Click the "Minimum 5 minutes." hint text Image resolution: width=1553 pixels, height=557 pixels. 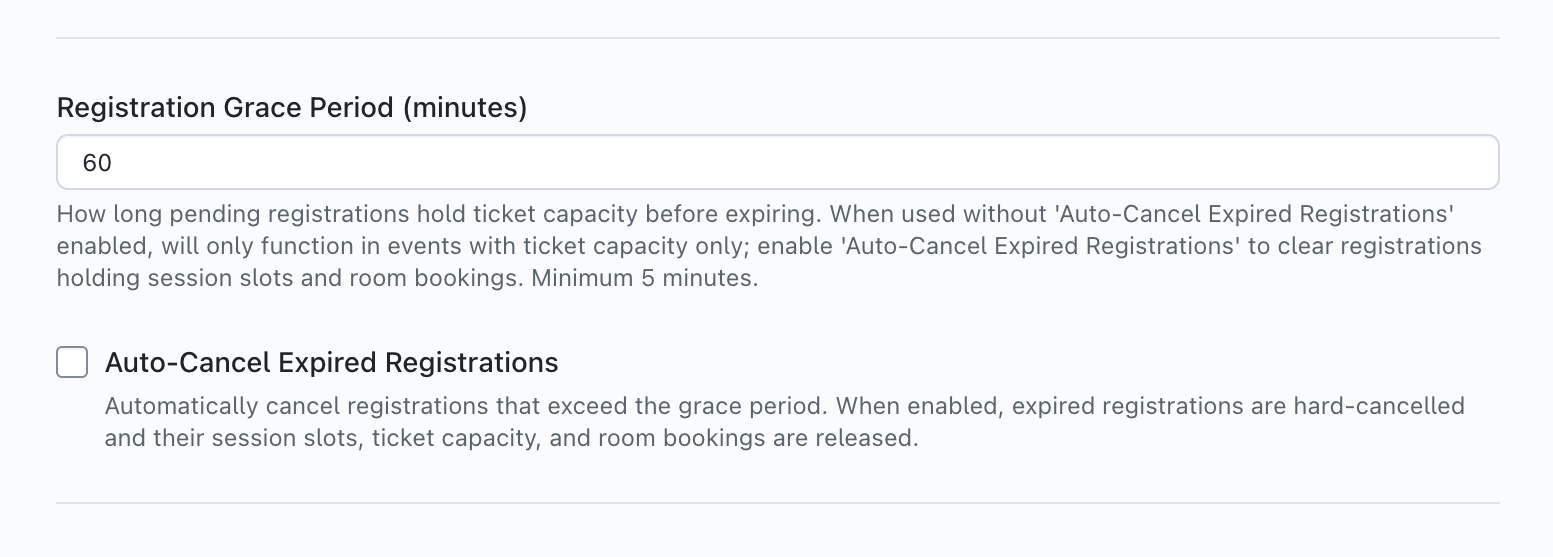click(645, 278)
